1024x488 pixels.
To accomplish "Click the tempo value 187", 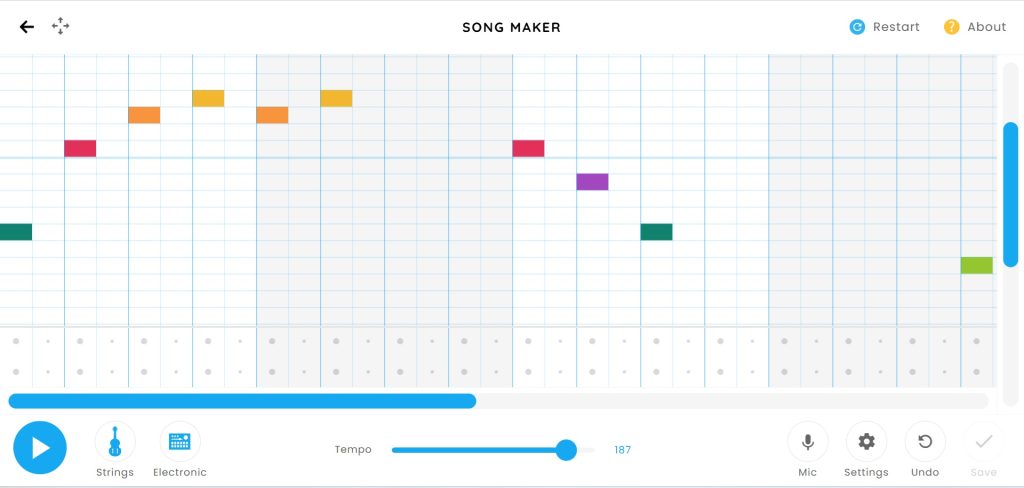I will point(622,450).
